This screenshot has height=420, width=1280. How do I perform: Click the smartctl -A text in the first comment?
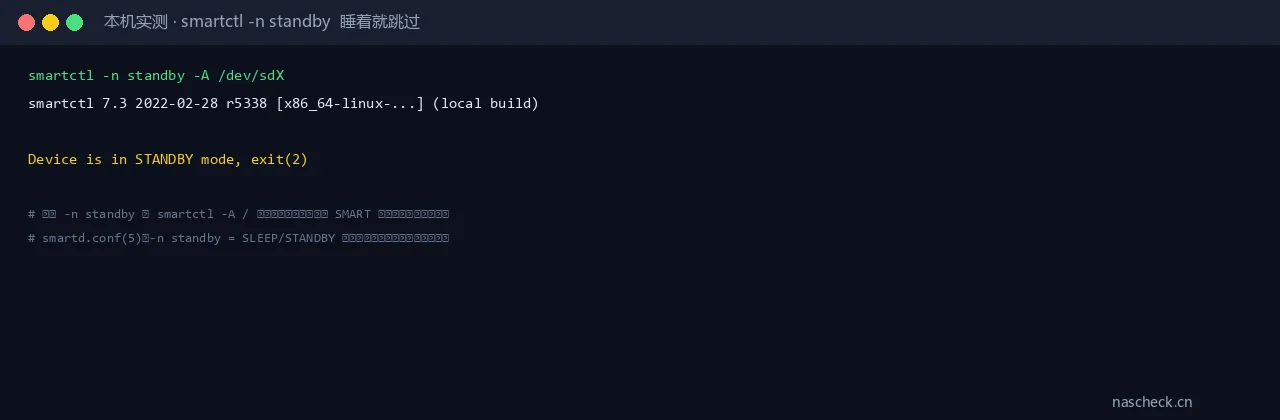click(196, 214)
